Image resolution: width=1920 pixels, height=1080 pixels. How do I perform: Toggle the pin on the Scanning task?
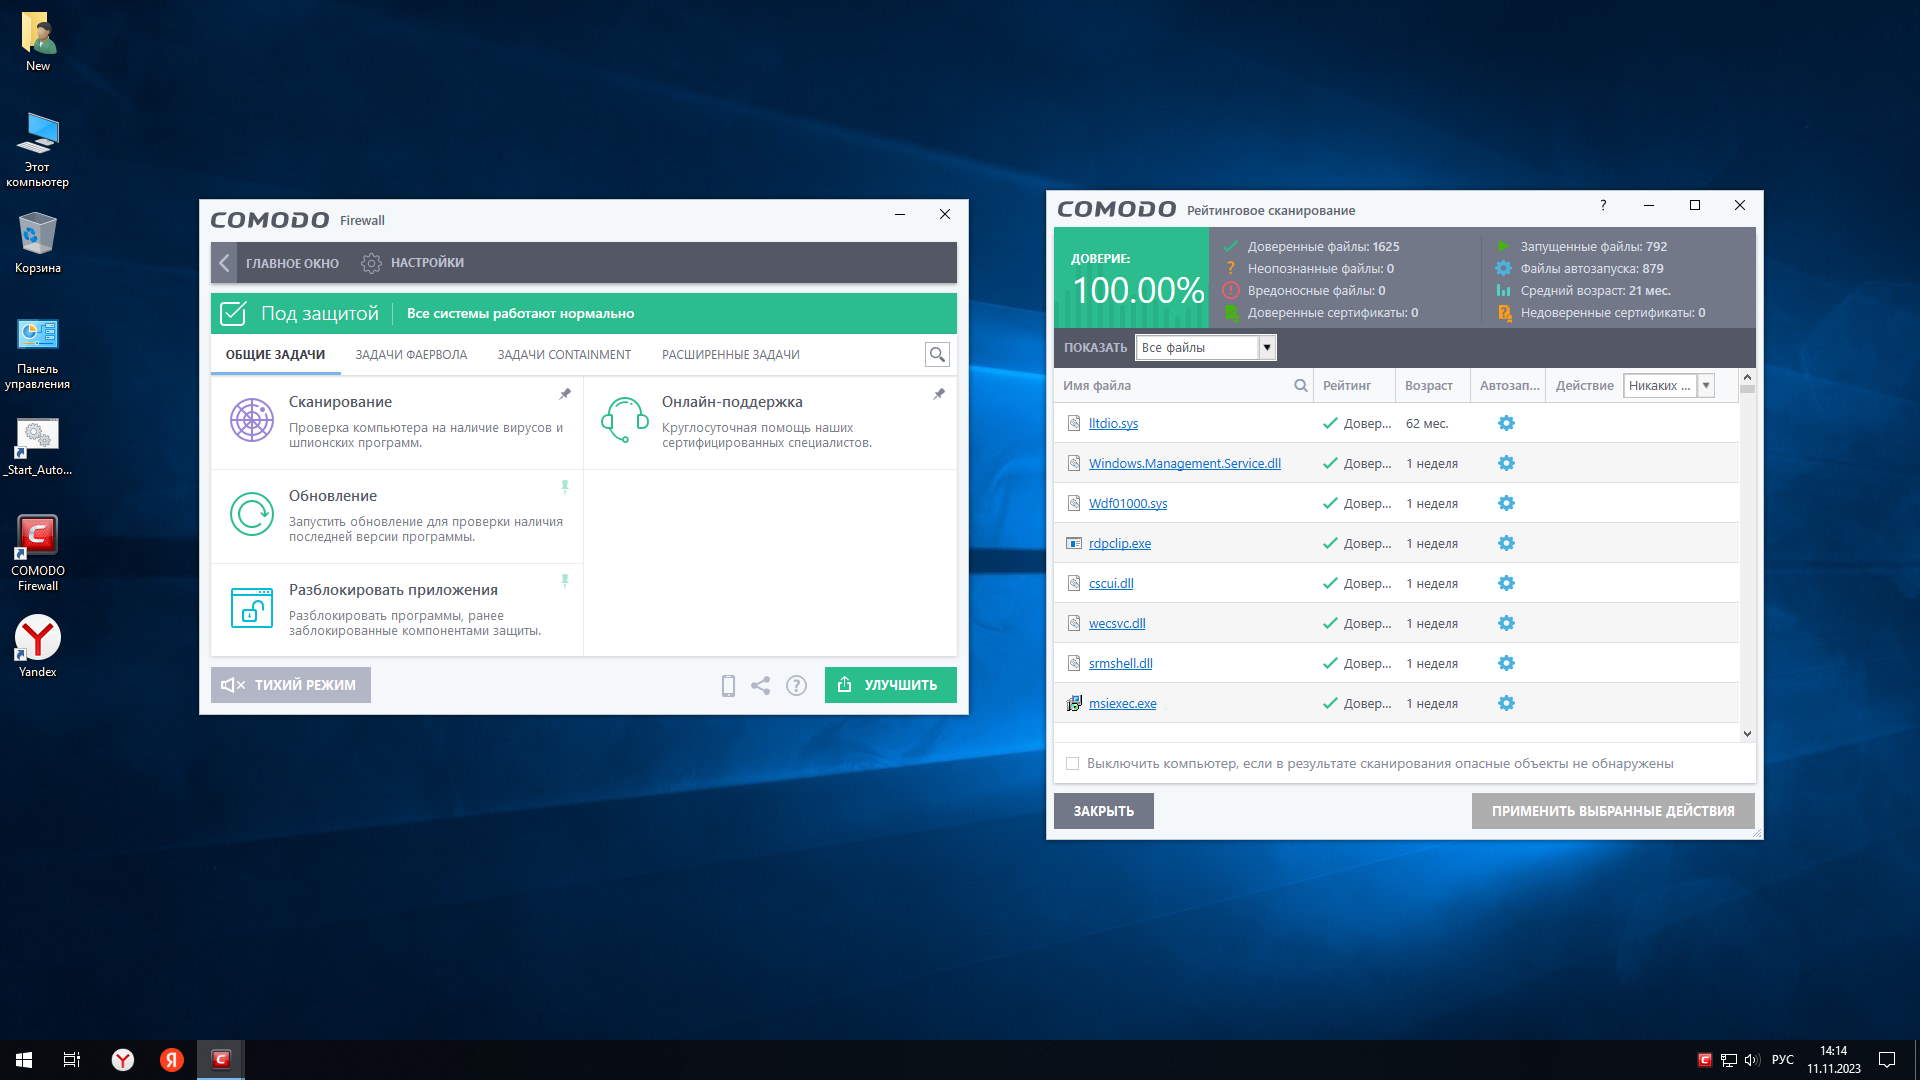click(x=565, y=394)
